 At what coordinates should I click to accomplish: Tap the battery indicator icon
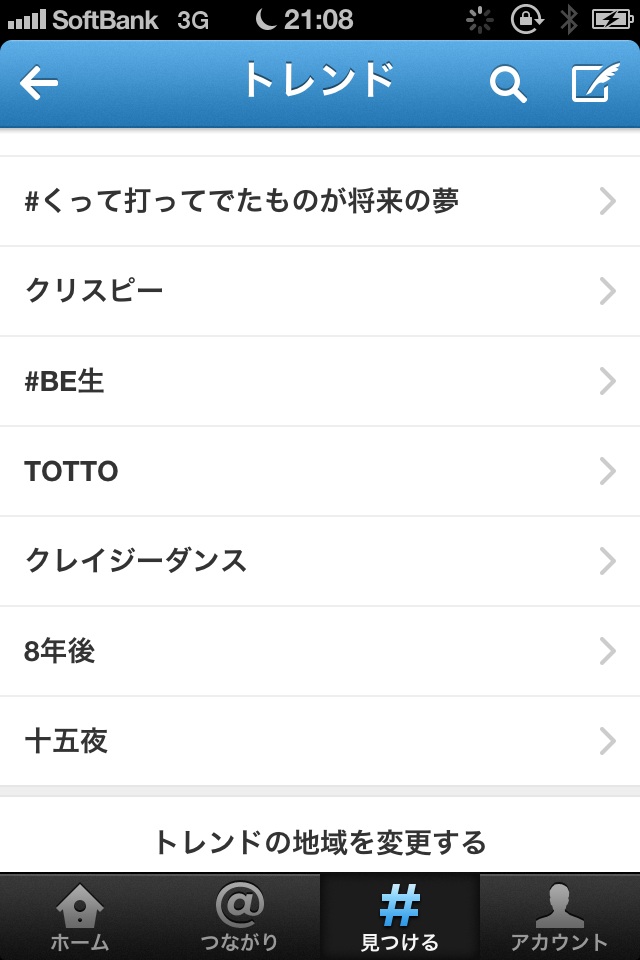pos(609,19)
